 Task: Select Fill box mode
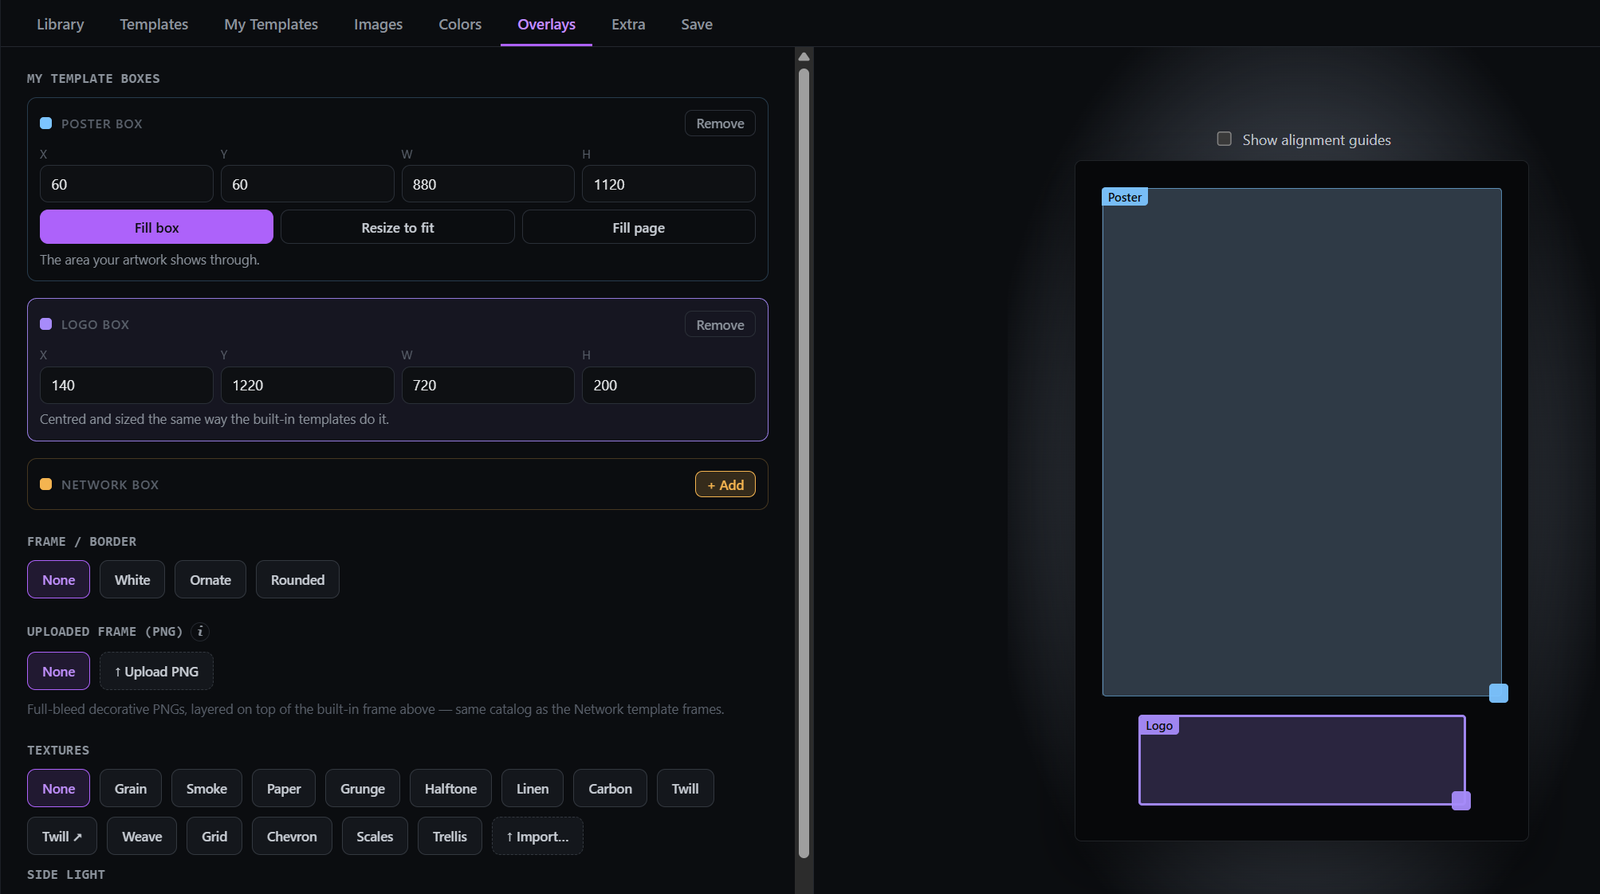(x=156, y=227)
